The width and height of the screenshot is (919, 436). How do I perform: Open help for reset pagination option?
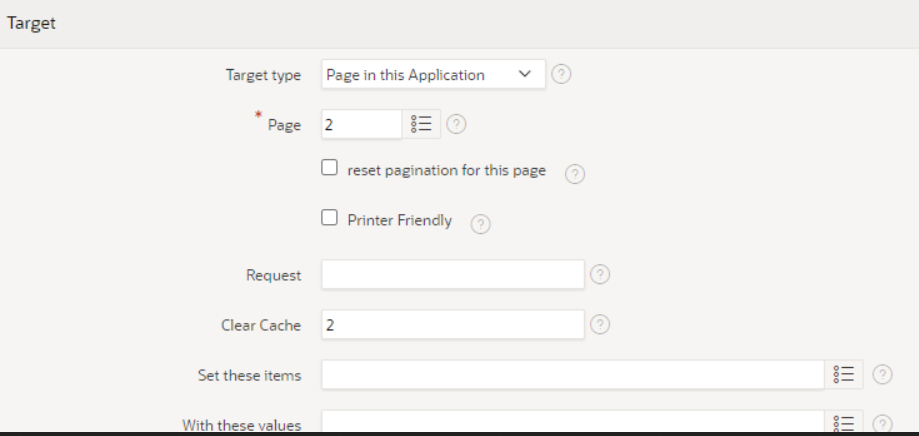tap(574, 174)
